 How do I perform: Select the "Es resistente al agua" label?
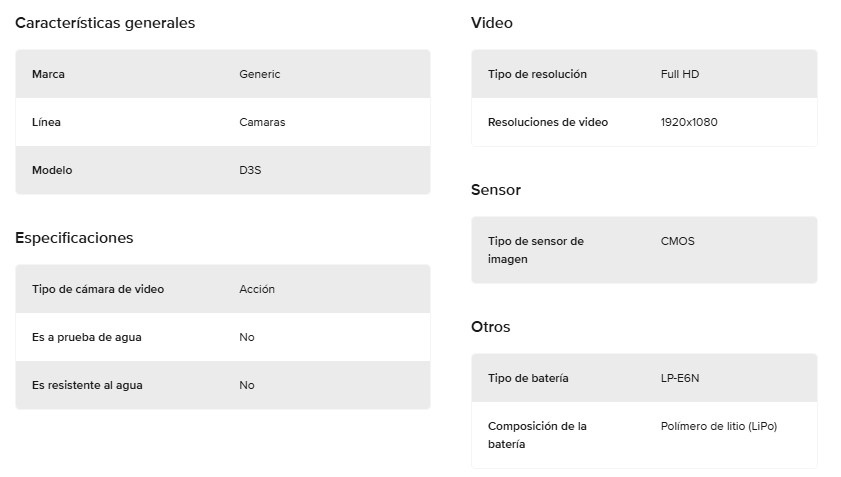[87, 385]
